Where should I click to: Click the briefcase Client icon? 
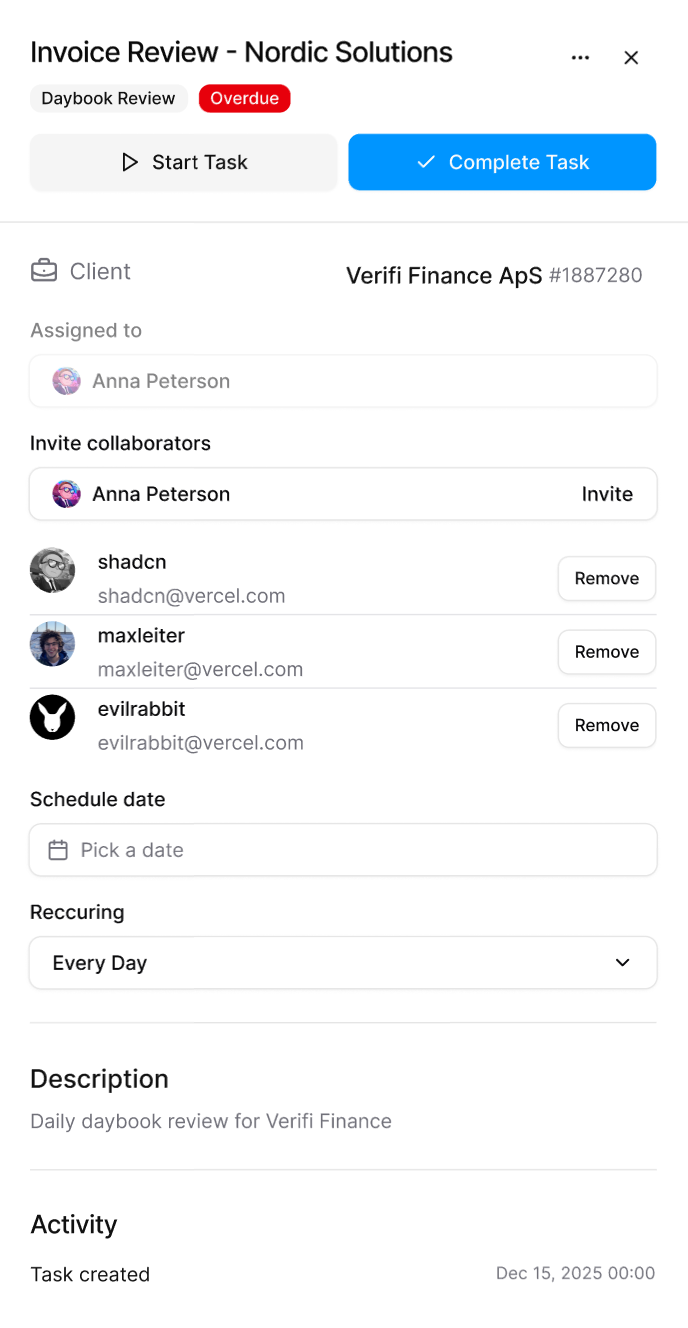(x=44, y=271)
